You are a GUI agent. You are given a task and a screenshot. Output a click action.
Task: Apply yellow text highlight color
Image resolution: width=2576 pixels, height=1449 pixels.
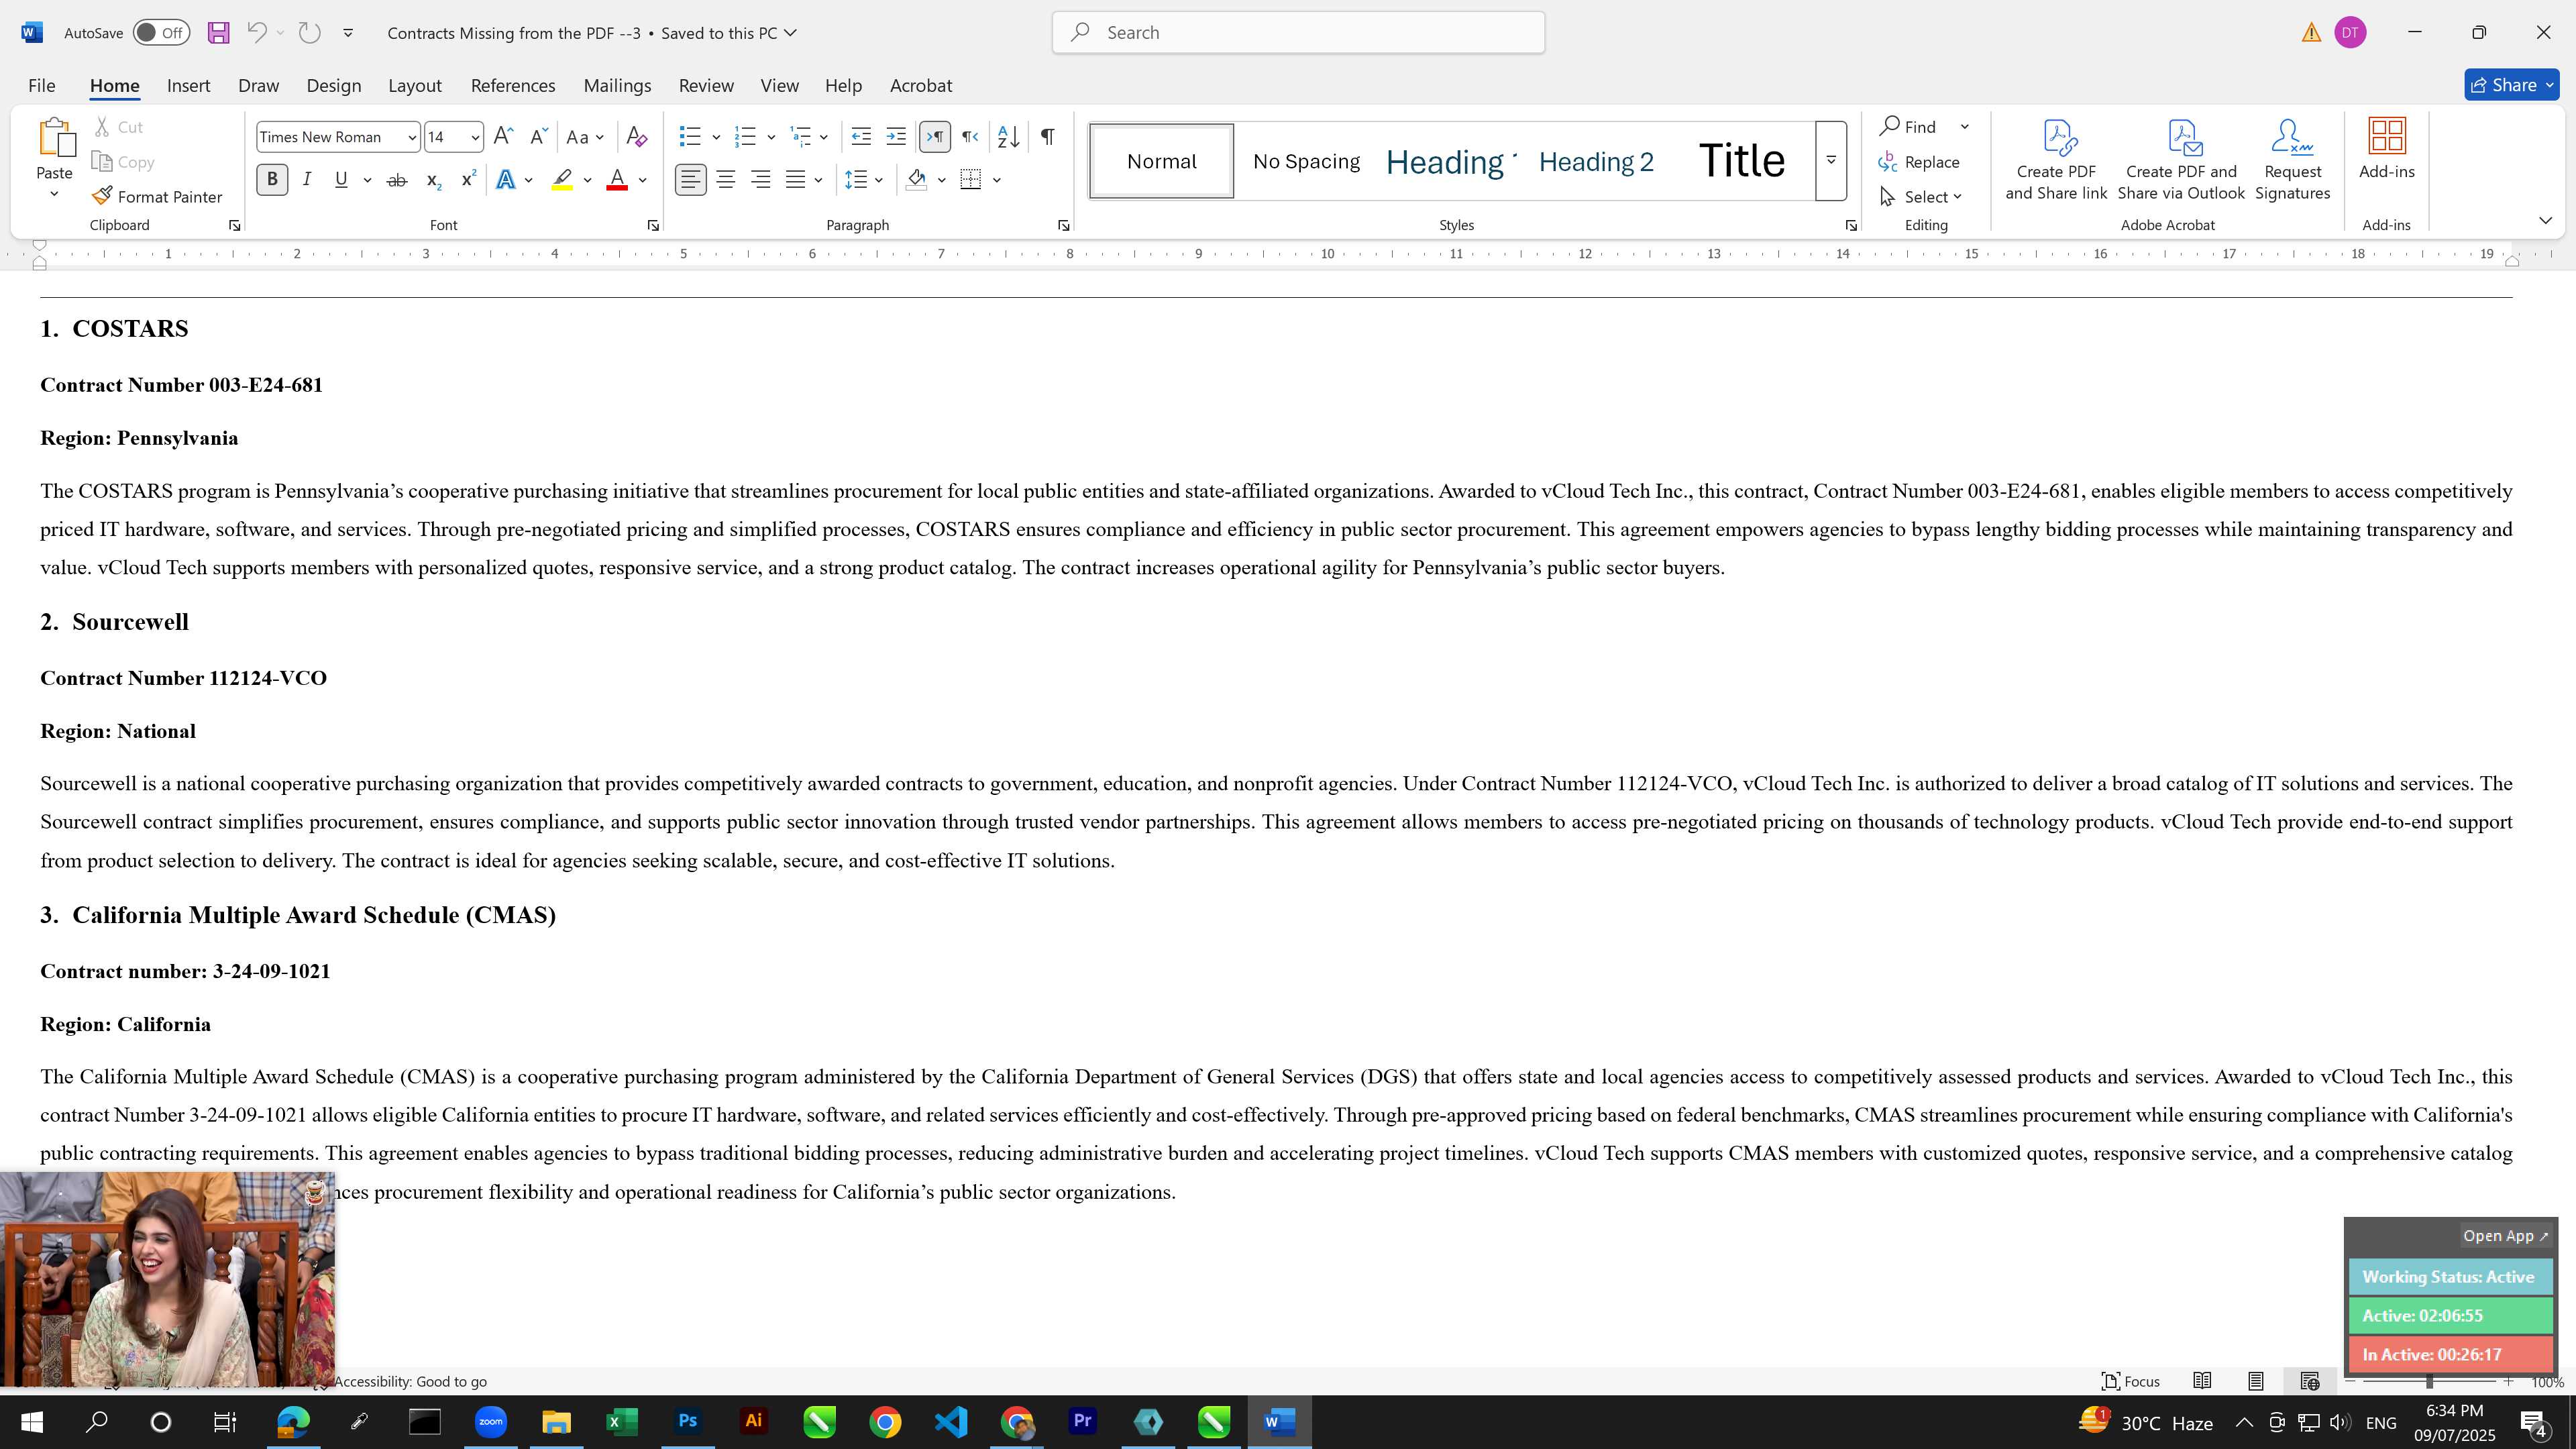(x=562, y=180)
